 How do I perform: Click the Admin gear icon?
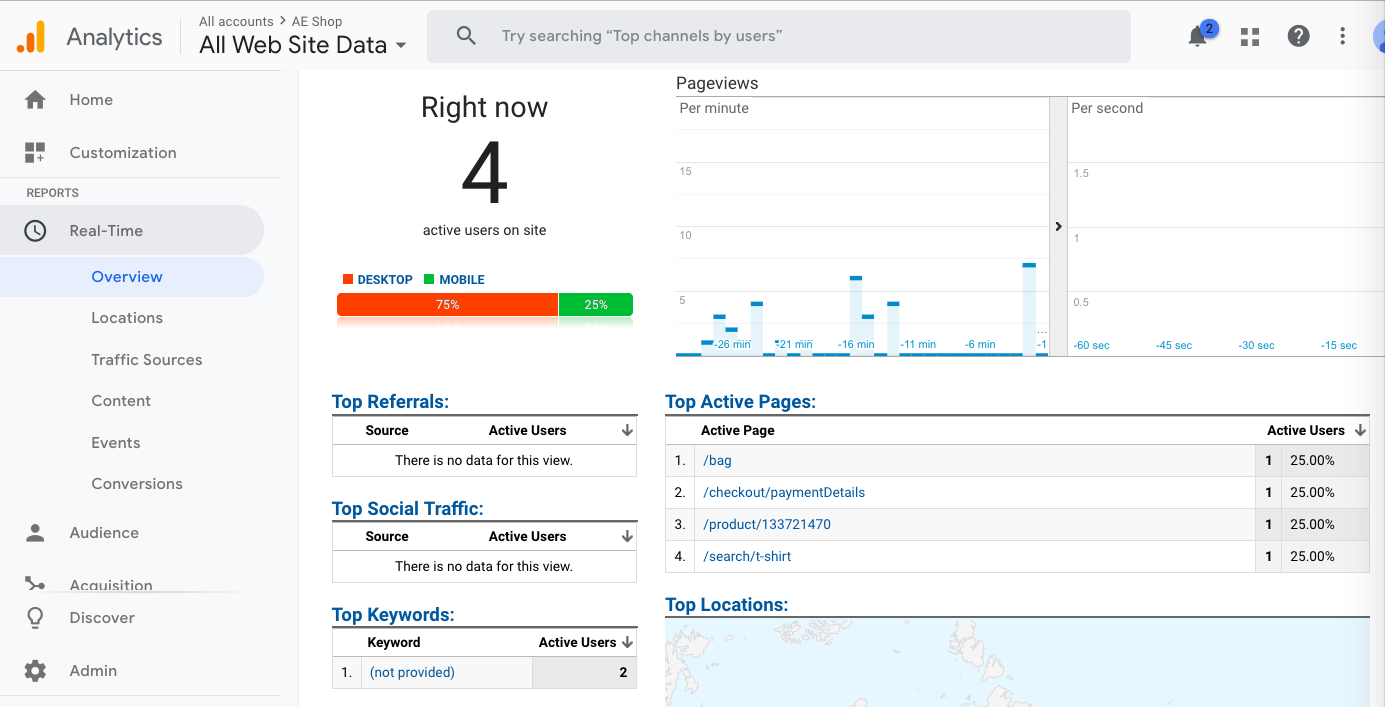(x=35, y=671)
